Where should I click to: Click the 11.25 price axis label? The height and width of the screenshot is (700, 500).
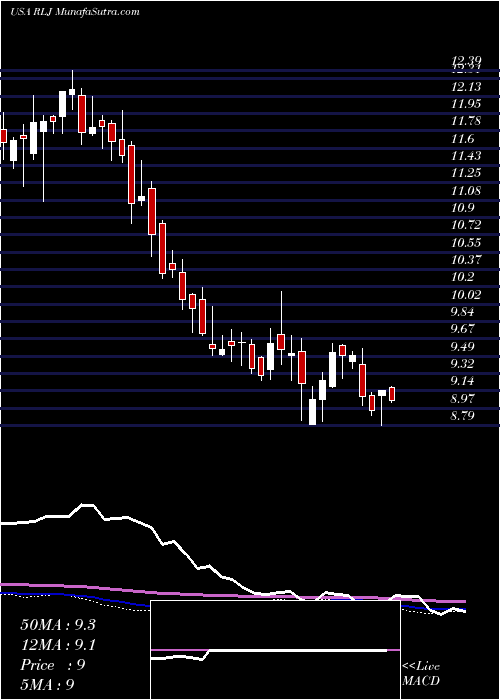tap(466, 173)
